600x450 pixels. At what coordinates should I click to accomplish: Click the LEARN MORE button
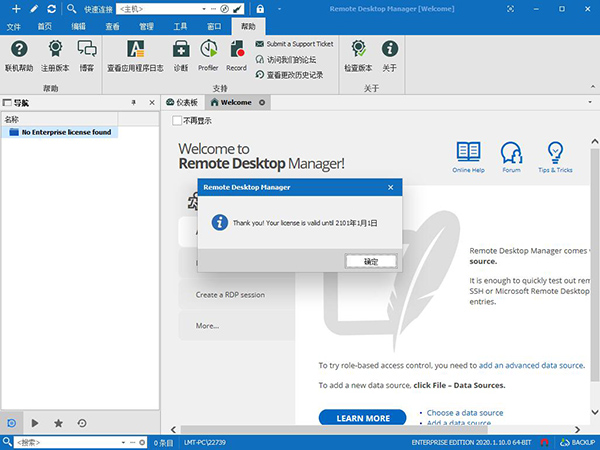[362, 418]
